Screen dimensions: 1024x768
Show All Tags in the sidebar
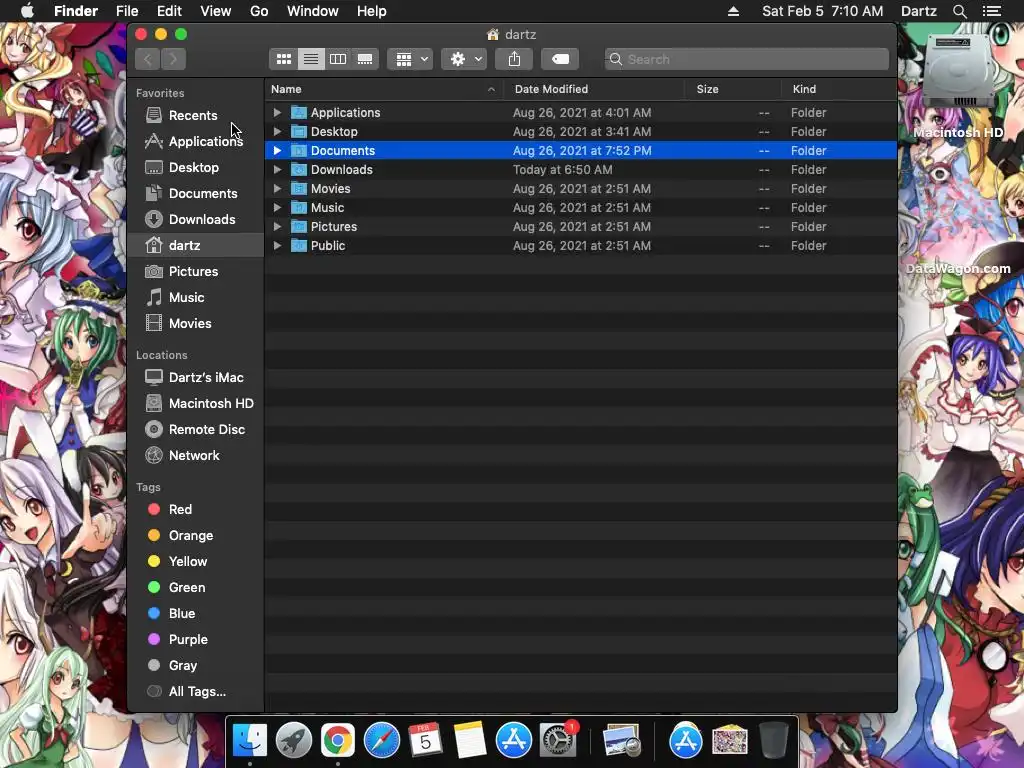point(195,692)
